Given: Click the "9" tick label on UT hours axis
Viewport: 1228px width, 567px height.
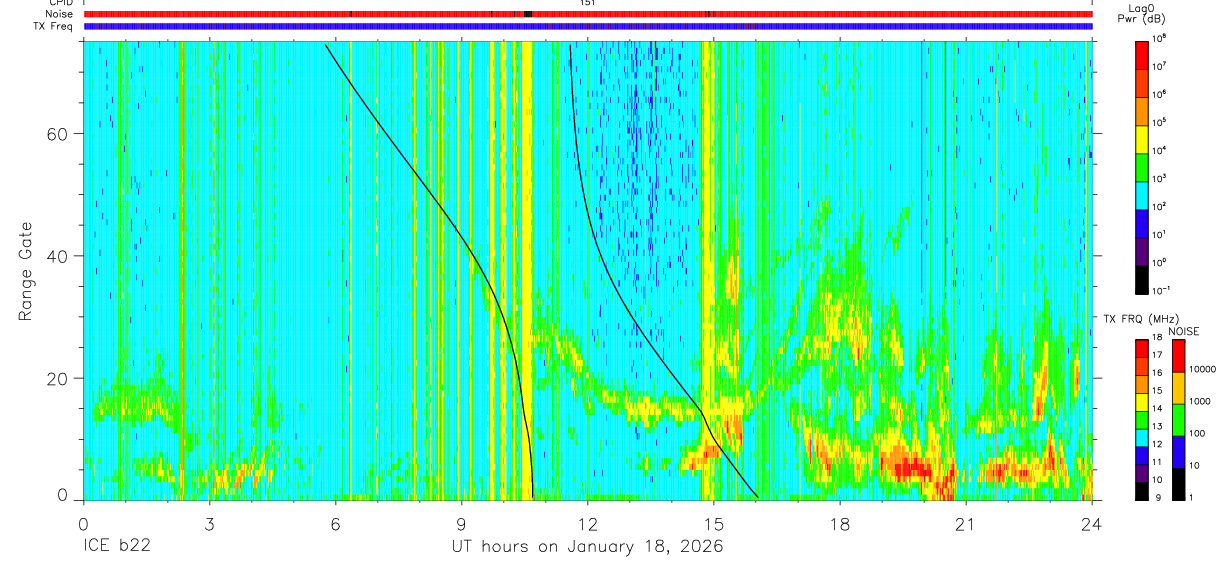Looking at the screenshot, I should pyautogui.click(x=462, y=523).
